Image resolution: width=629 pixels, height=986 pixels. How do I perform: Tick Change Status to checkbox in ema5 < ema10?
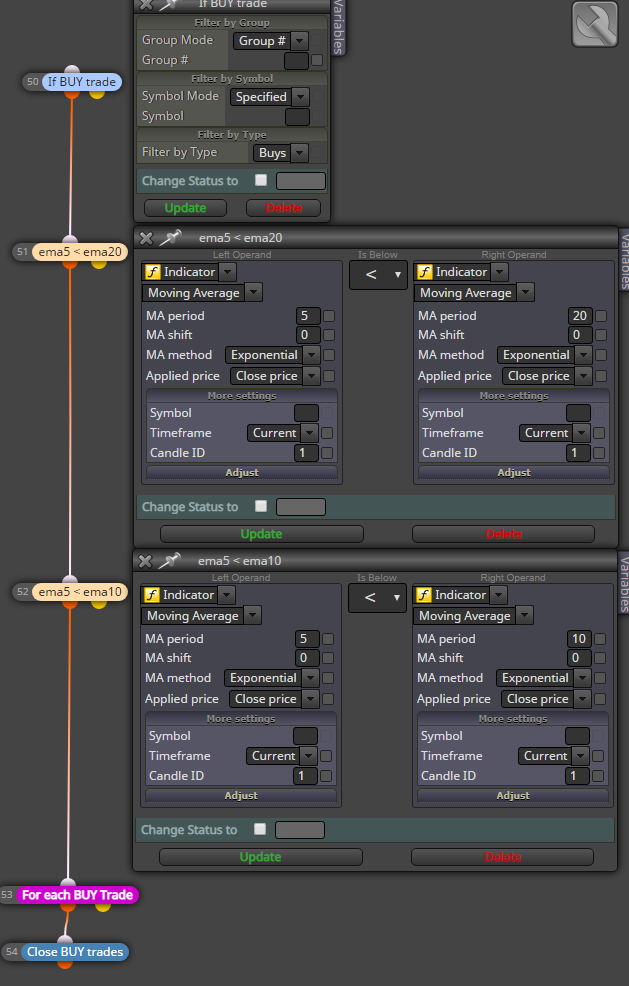point(260,829)
